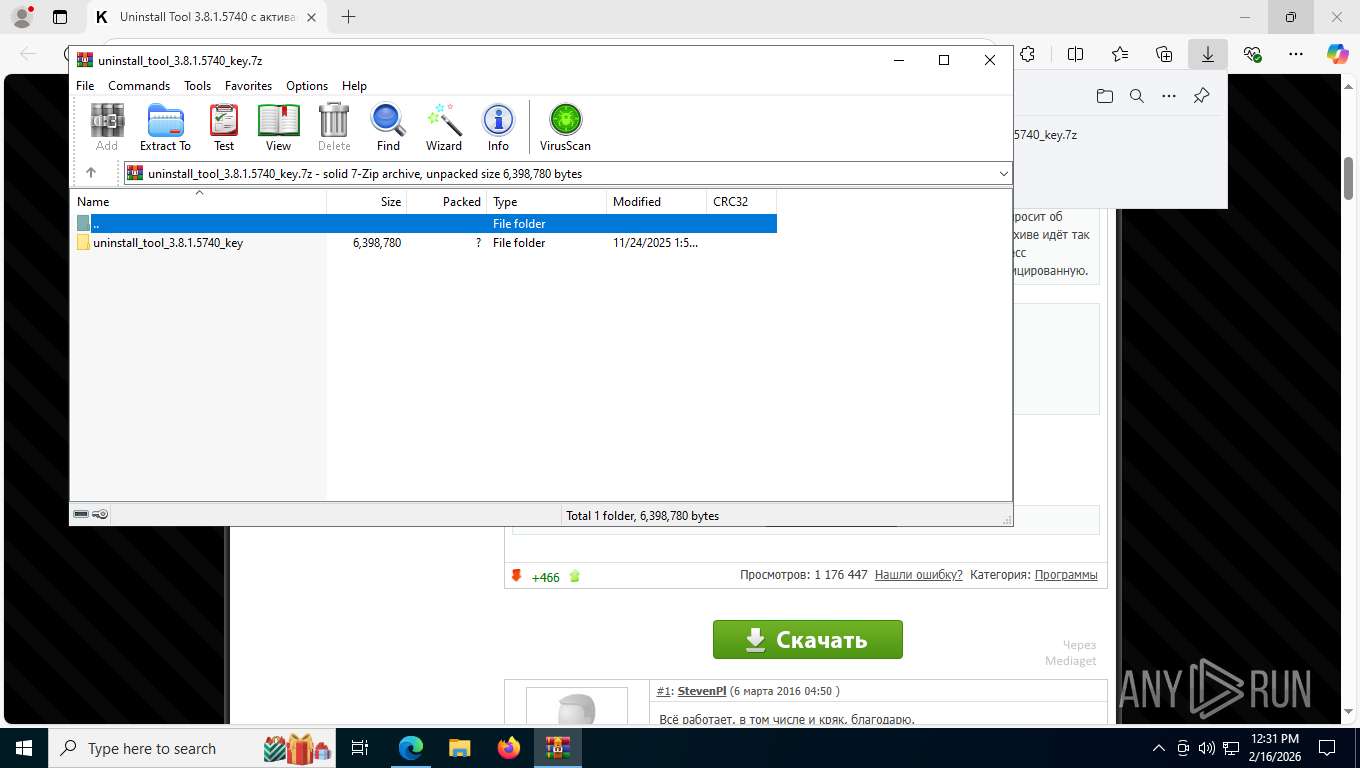Click the green Скачать download button
Image resolution: width=1360 pixels, height=768 pixels.
[x=807, y=640]
